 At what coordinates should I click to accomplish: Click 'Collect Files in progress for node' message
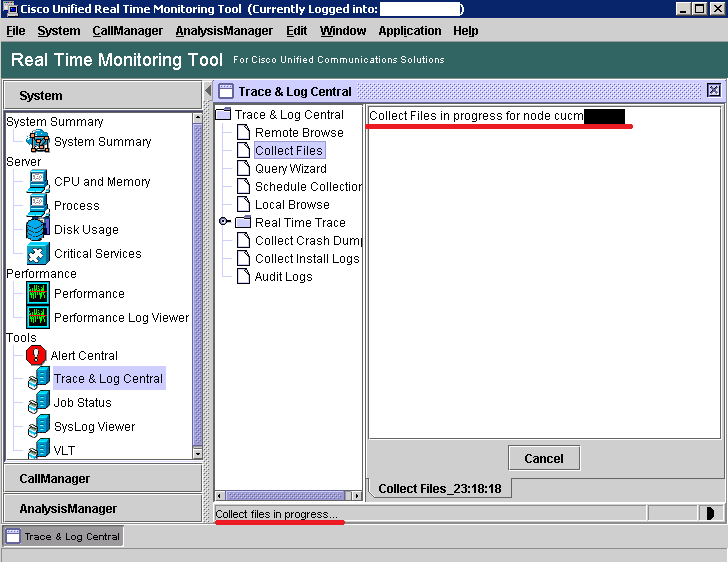click(476, 116)
